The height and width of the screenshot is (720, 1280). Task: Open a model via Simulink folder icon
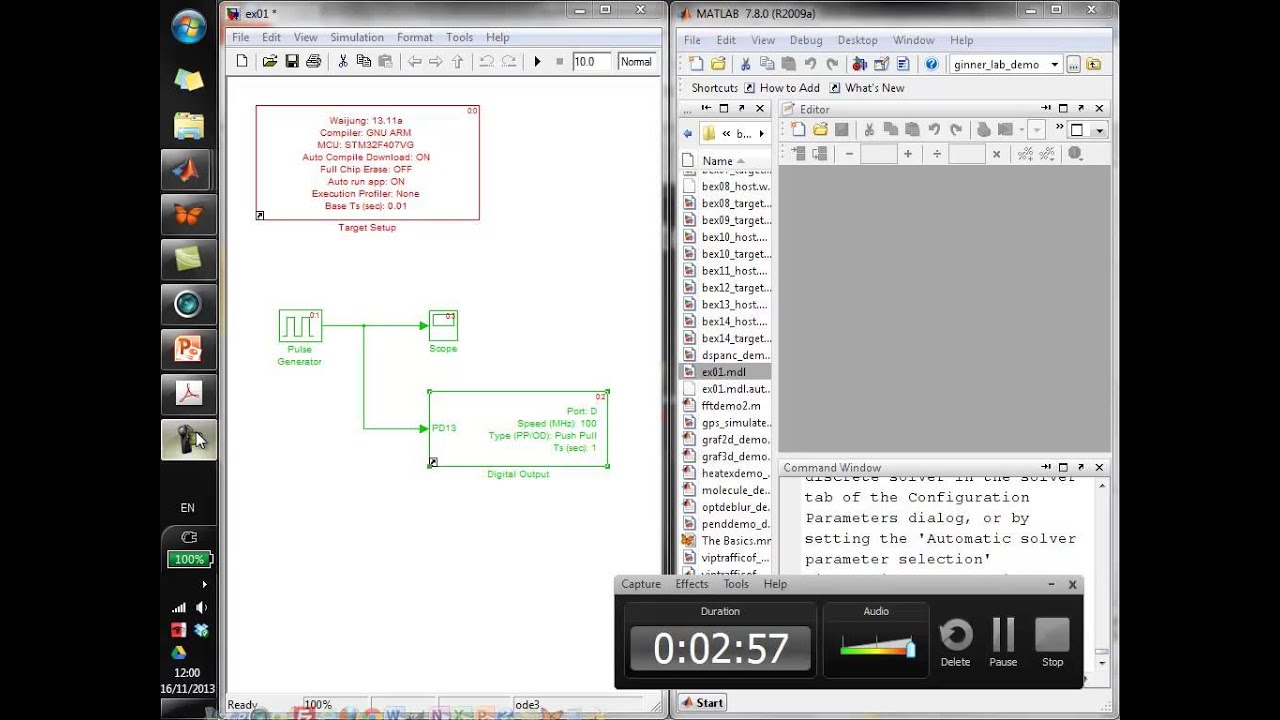click(x=269, y=62)
